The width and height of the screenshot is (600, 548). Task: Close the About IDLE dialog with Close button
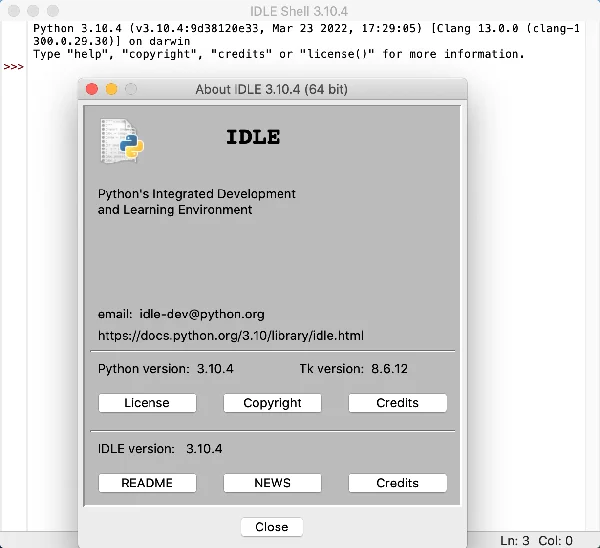pyautogui.click(x=272, y=527)
